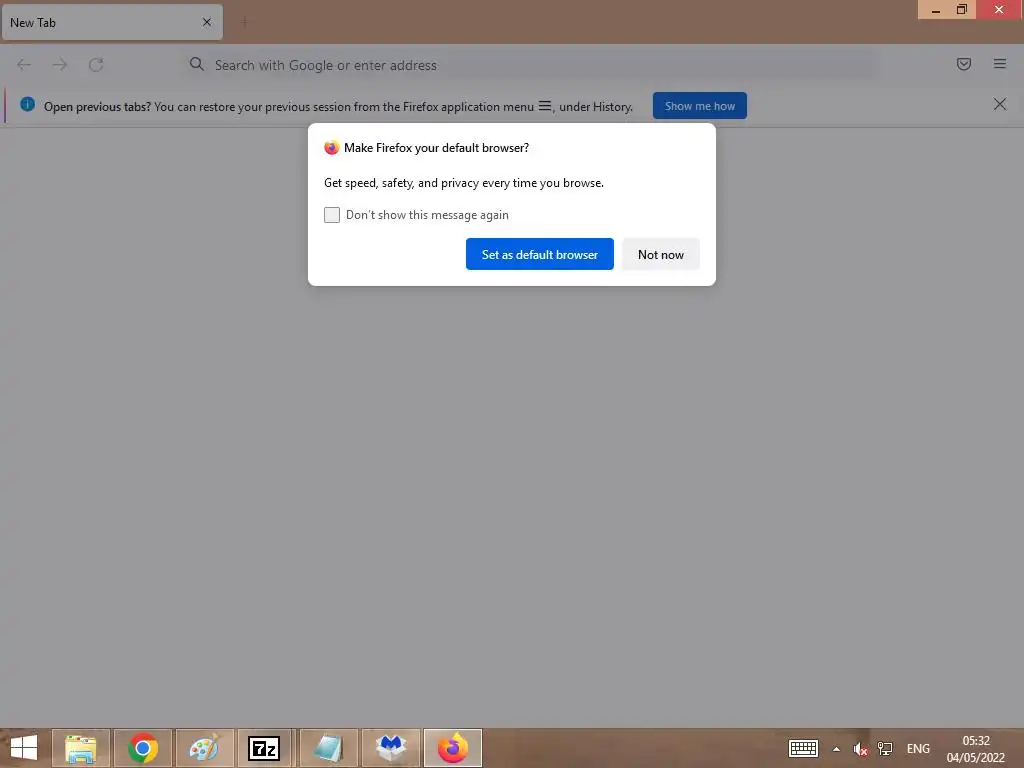Click the Set as default browser button
Viewport: 1024px width, 768px height.
[x=539, y=254]
